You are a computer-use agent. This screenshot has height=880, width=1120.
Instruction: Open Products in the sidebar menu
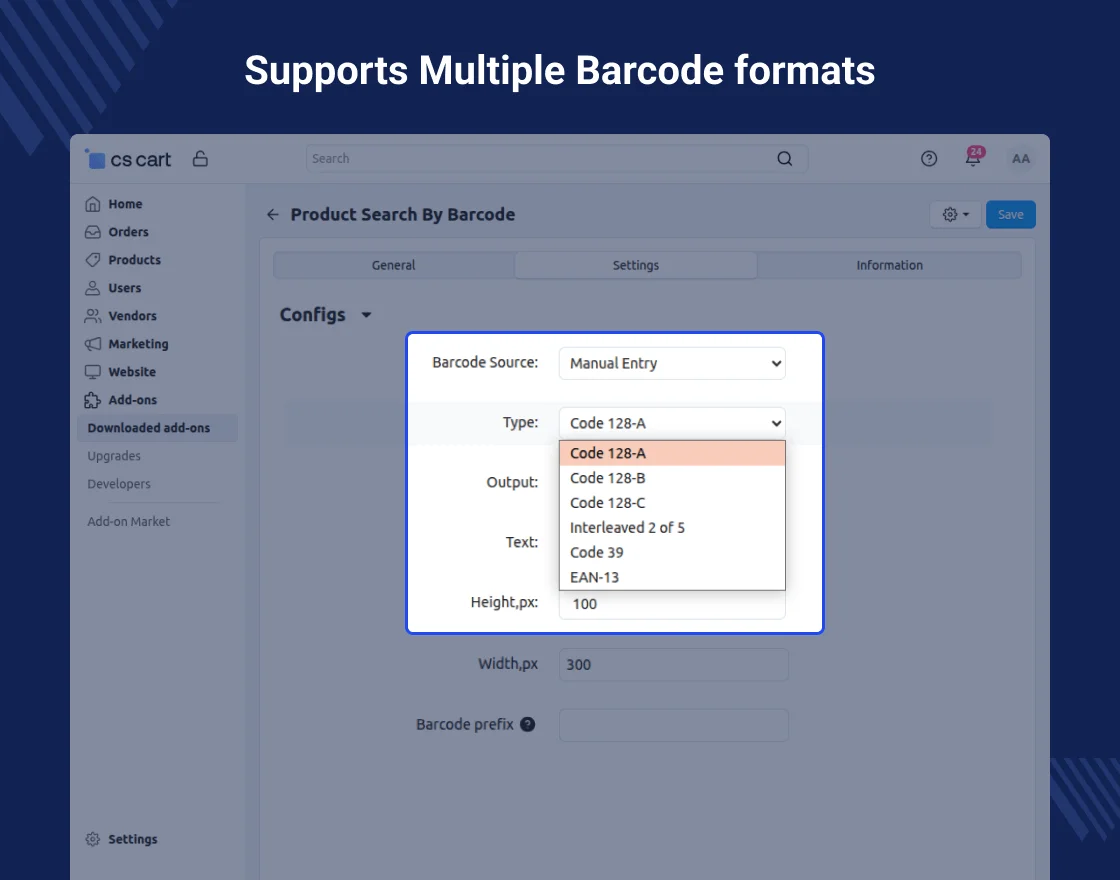point(134,259)
